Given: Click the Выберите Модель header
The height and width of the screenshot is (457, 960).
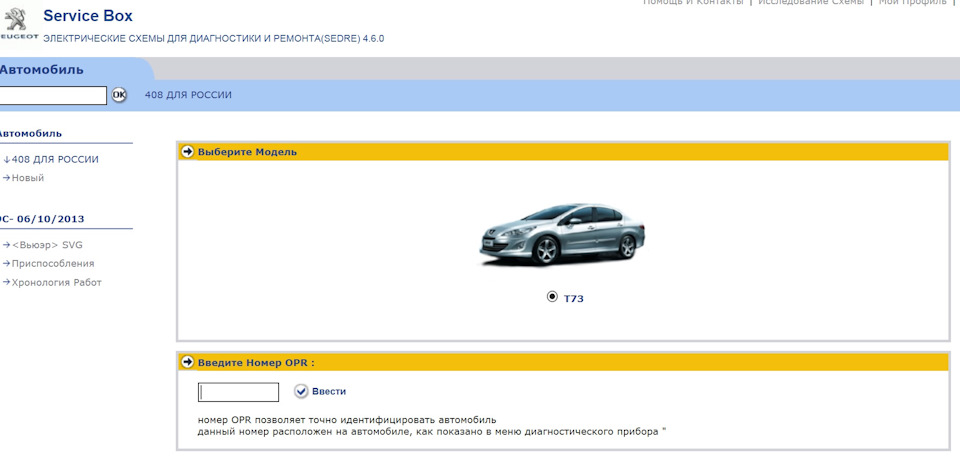Looking at the screenshot, I should coord(247,152).
